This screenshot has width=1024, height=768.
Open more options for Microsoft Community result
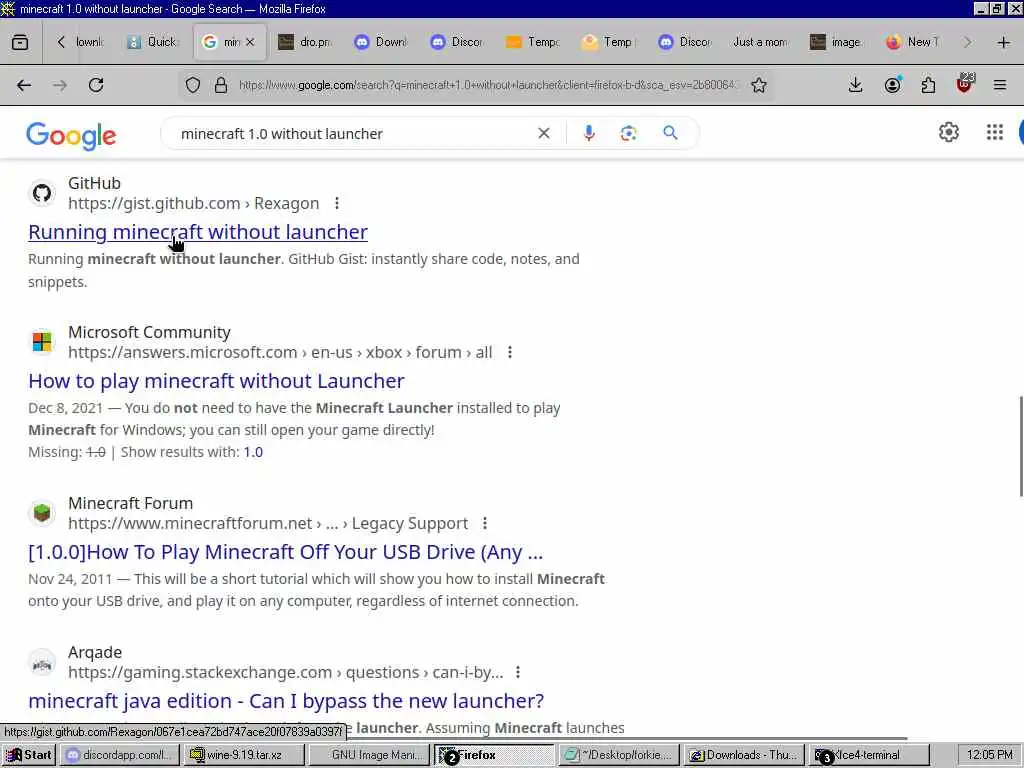(510, 352)
